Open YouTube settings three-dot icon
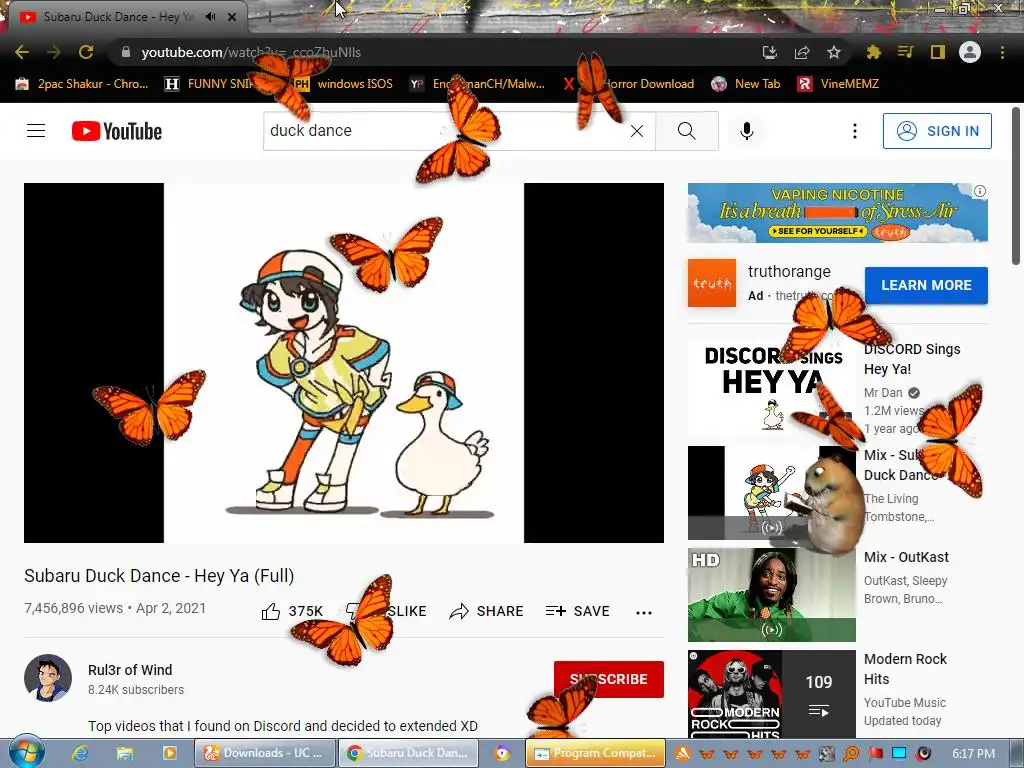 click(x=854, y=131)
